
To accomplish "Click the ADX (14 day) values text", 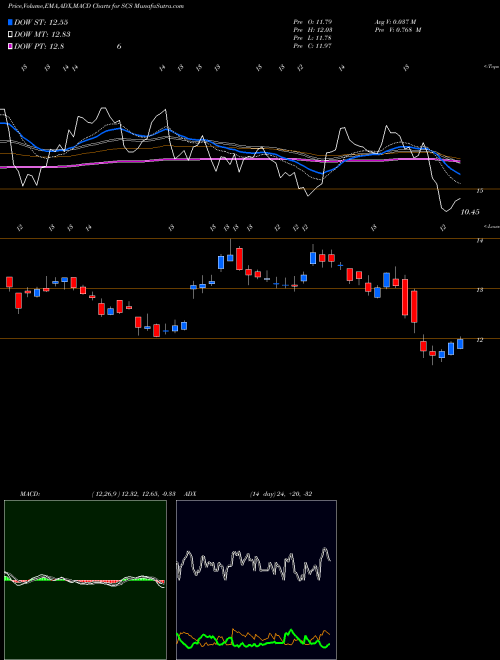I will 281,494.
